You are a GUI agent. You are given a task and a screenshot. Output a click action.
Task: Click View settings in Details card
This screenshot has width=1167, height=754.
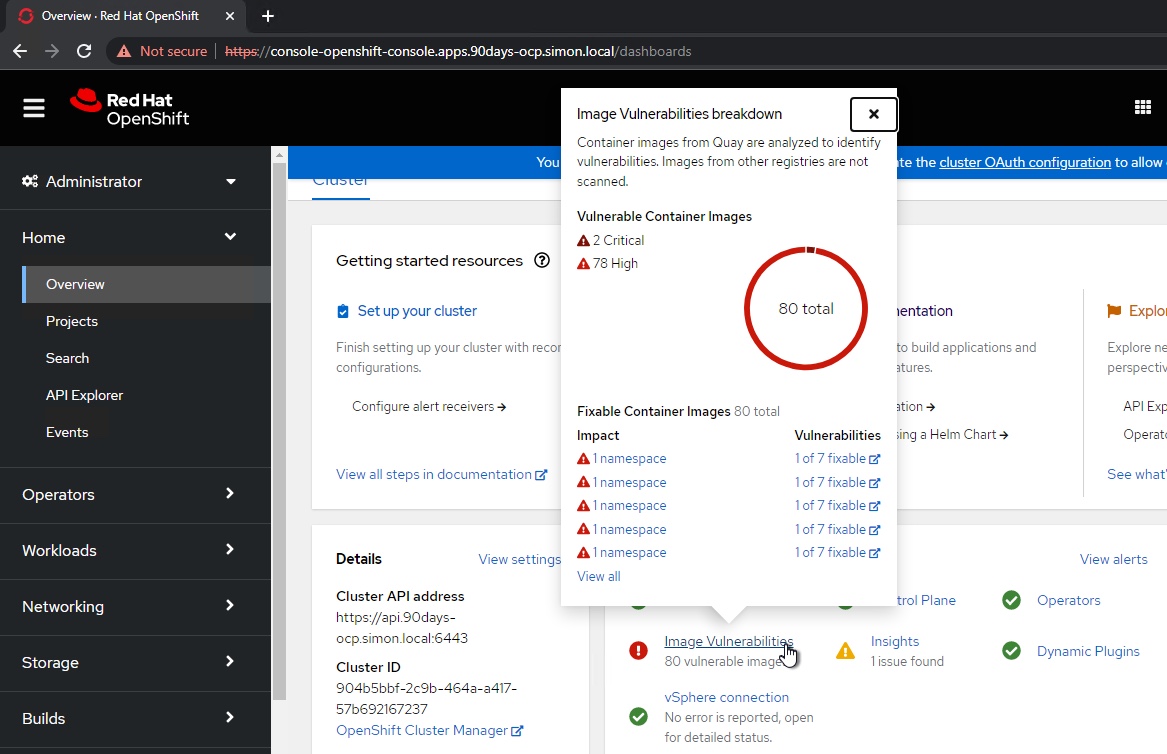519,559
